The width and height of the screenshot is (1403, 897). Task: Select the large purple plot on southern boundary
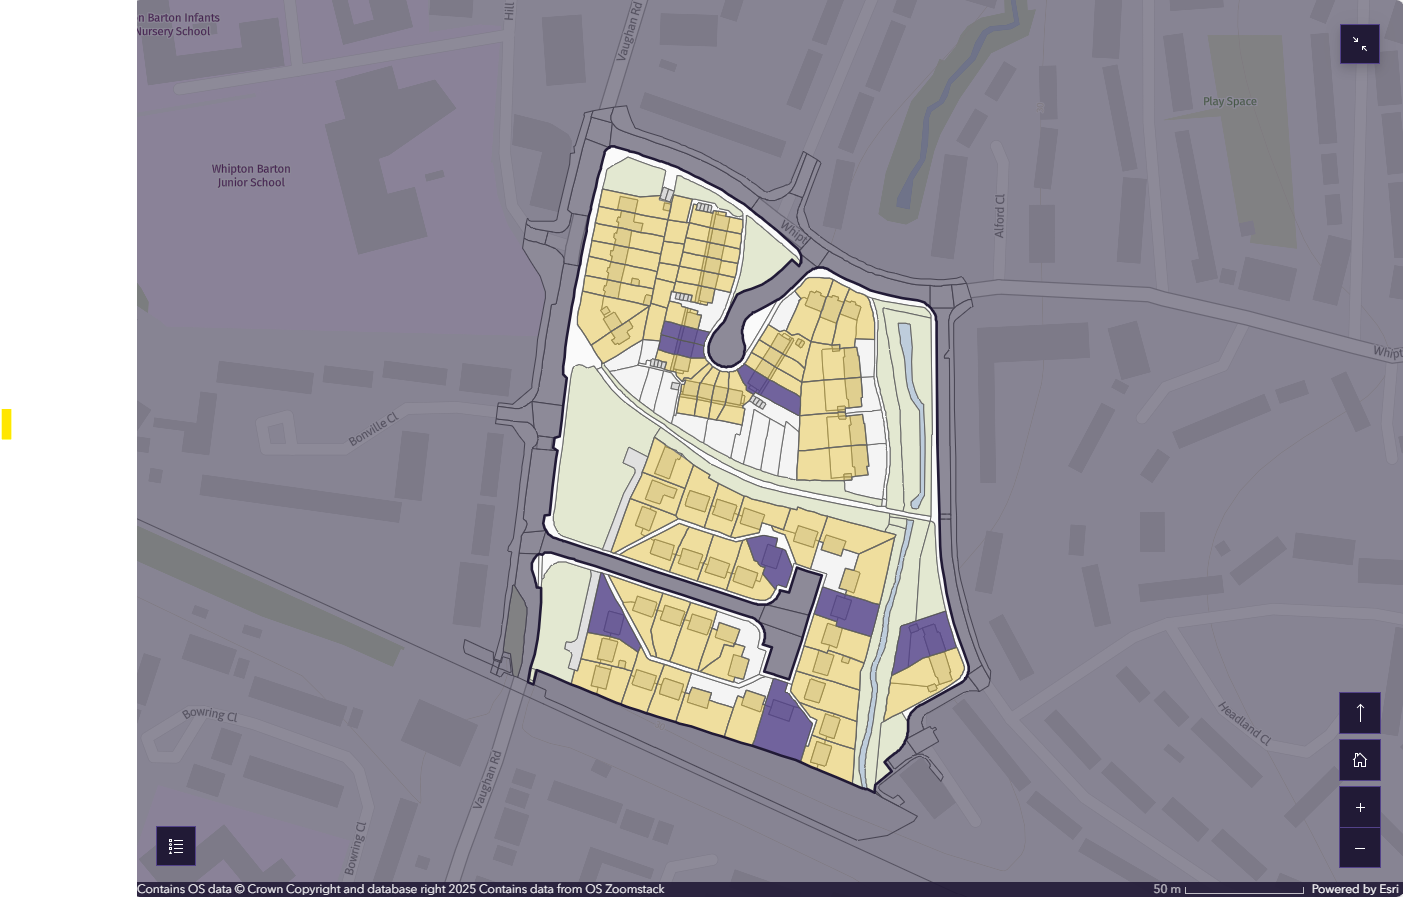click(780, 722)
